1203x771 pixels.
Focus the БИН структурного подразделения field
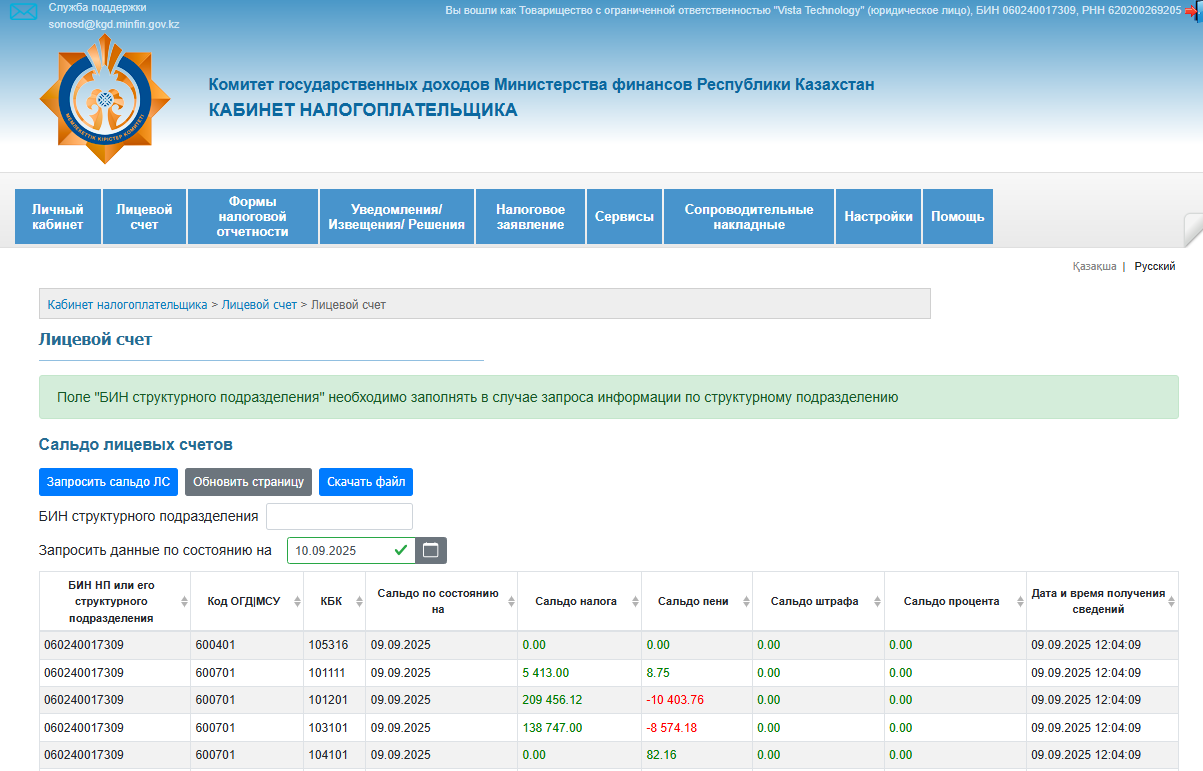click(339, 517)
